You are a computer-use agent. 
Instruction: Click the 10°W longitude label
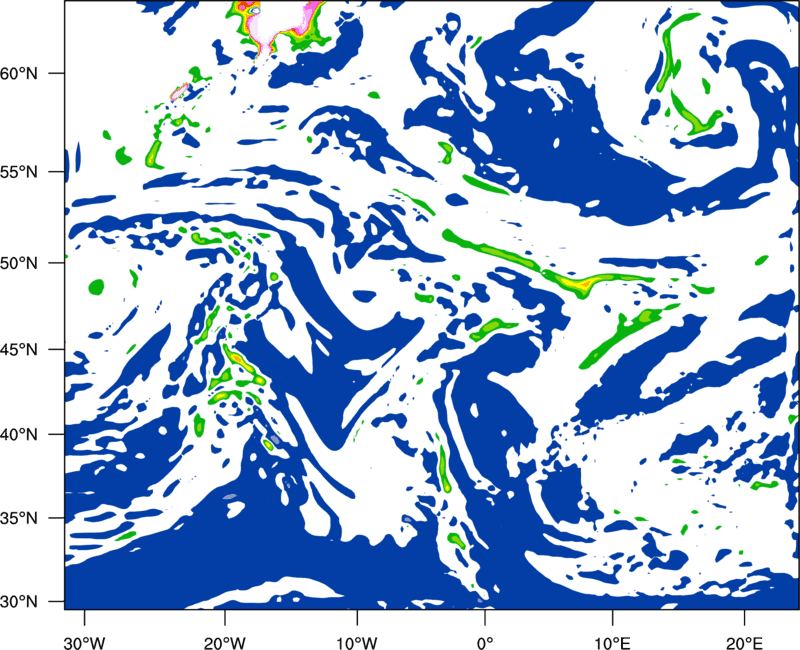point(357,643)
